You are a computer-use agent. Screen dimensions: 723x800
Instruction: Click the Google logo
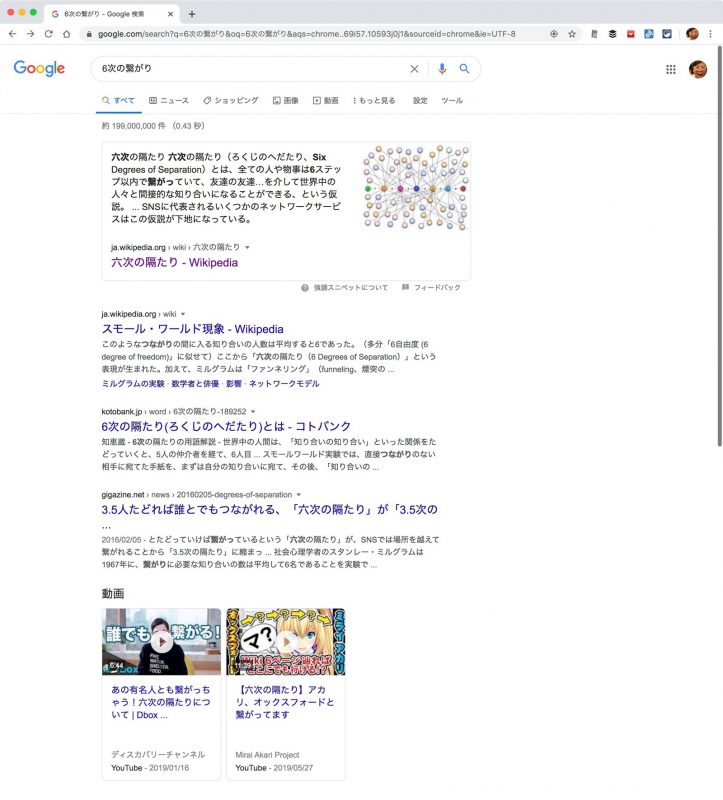[39, 68]
